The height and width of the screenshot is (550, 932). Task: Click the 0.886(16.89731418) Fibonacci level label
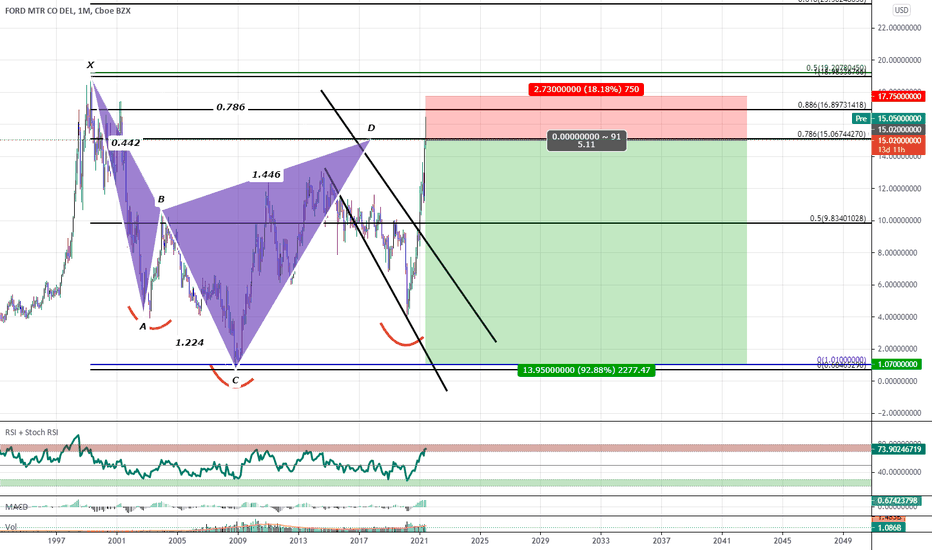[832, 105]
